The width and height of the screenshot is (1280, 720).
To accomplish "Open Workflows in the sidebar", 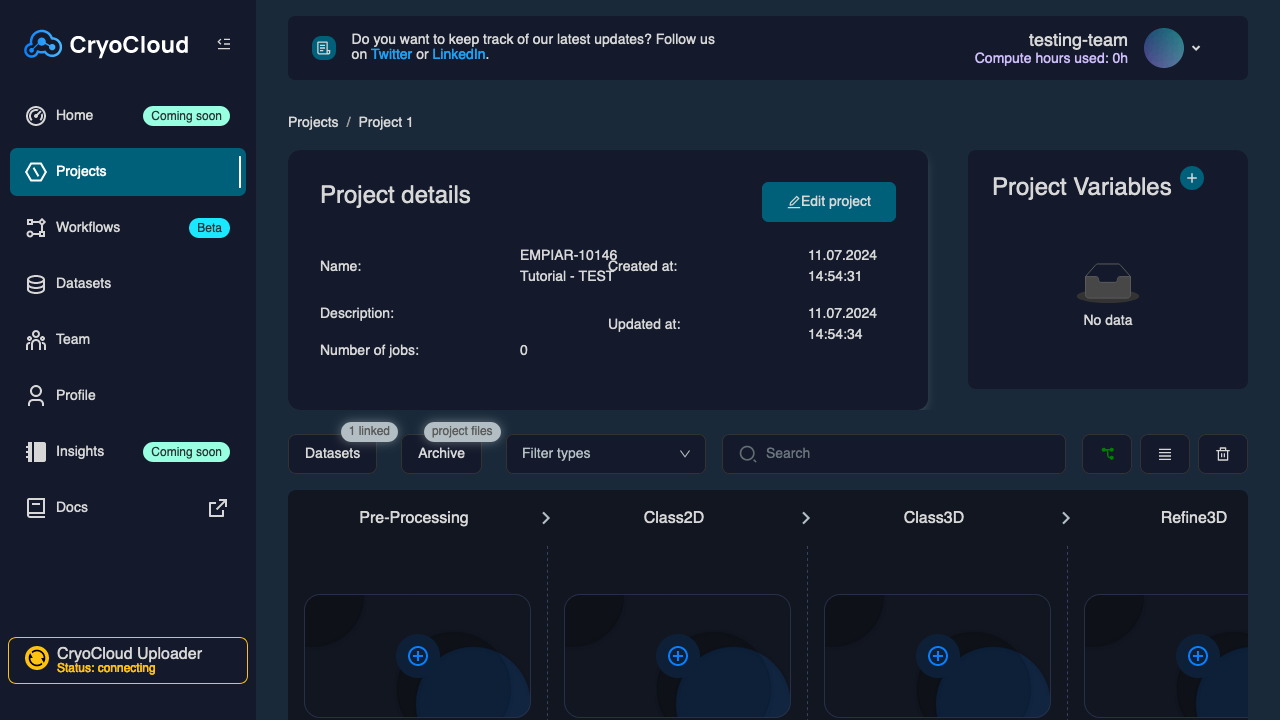I will pos(128,228).
